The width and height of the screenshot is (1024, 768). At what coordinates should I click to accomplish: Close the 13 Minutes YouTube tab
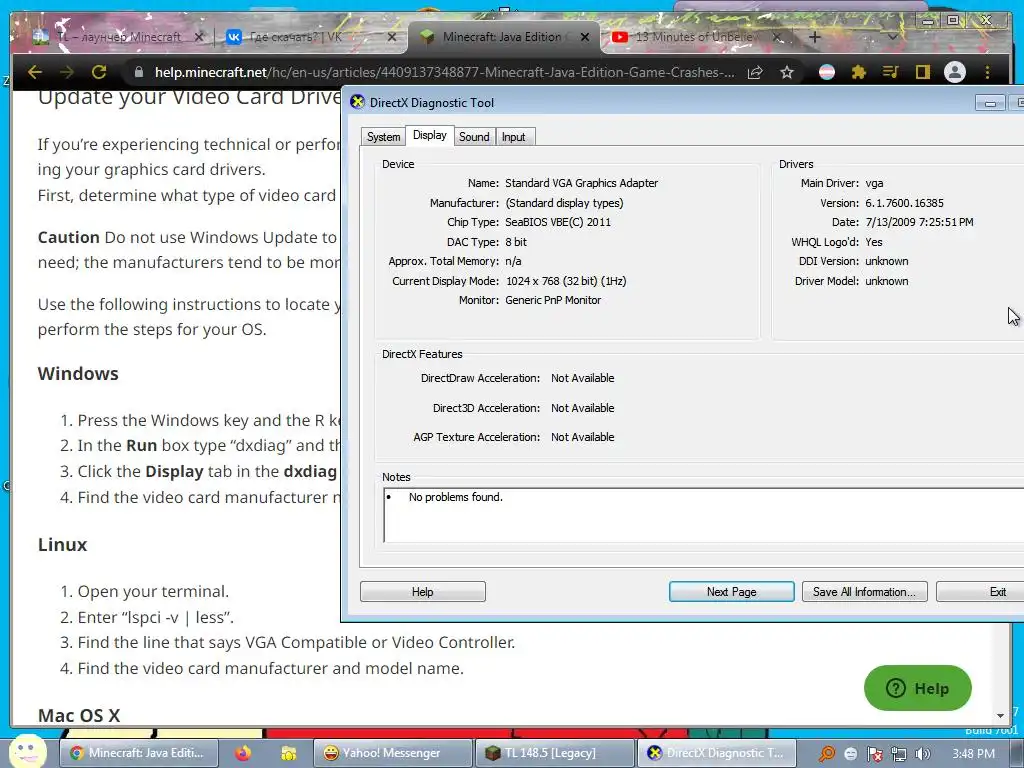pos(777,37)
